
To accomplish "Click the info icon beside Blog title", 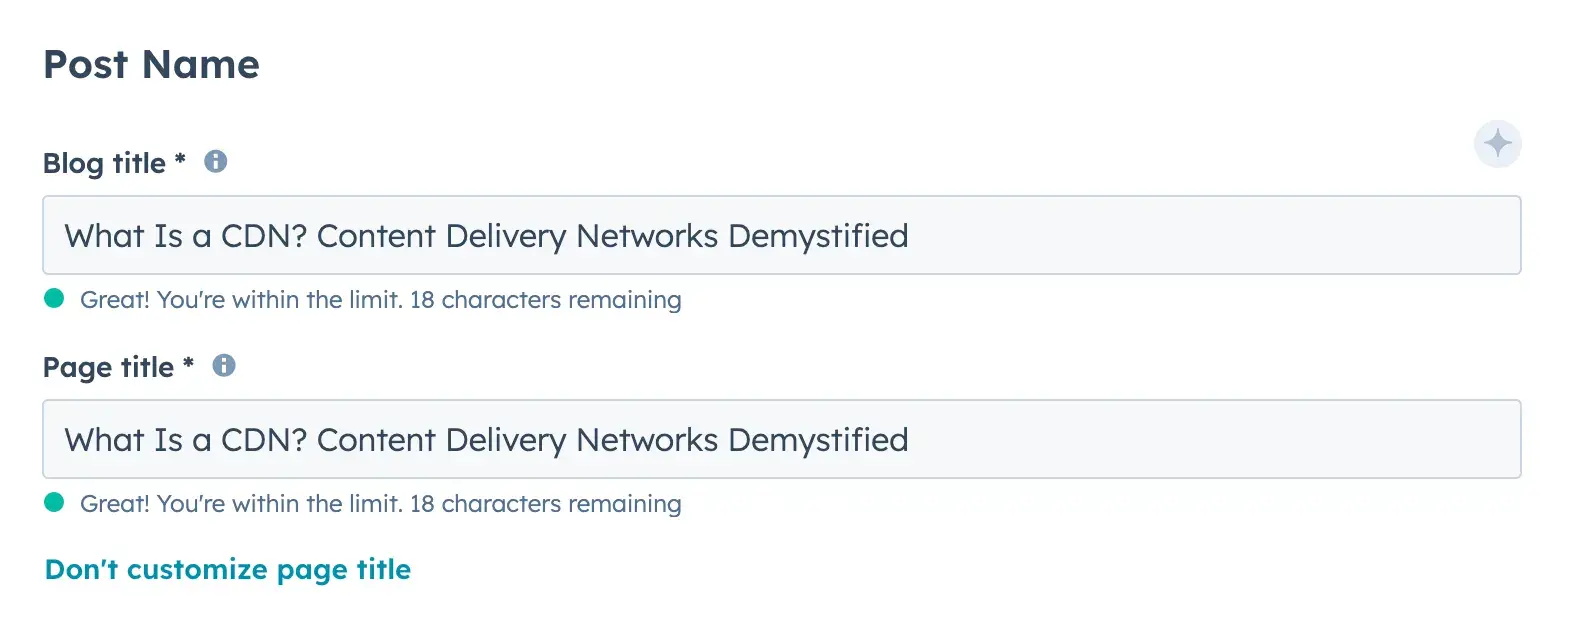I will coord(215,161).
